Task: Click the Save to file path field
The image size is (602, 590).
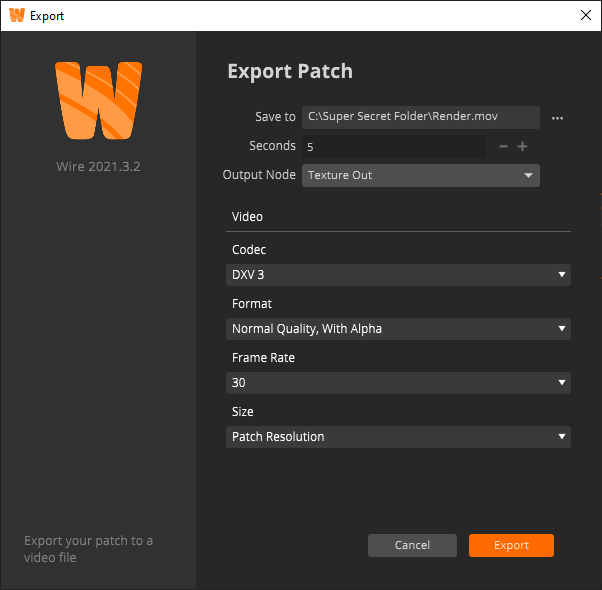Action: click(x=420, y=118)
